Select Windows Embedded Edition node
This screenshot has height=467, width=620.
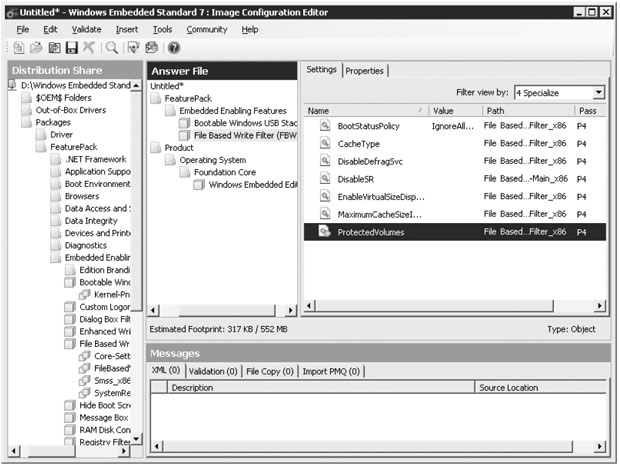pyautogui.click(x=252, y=185)
